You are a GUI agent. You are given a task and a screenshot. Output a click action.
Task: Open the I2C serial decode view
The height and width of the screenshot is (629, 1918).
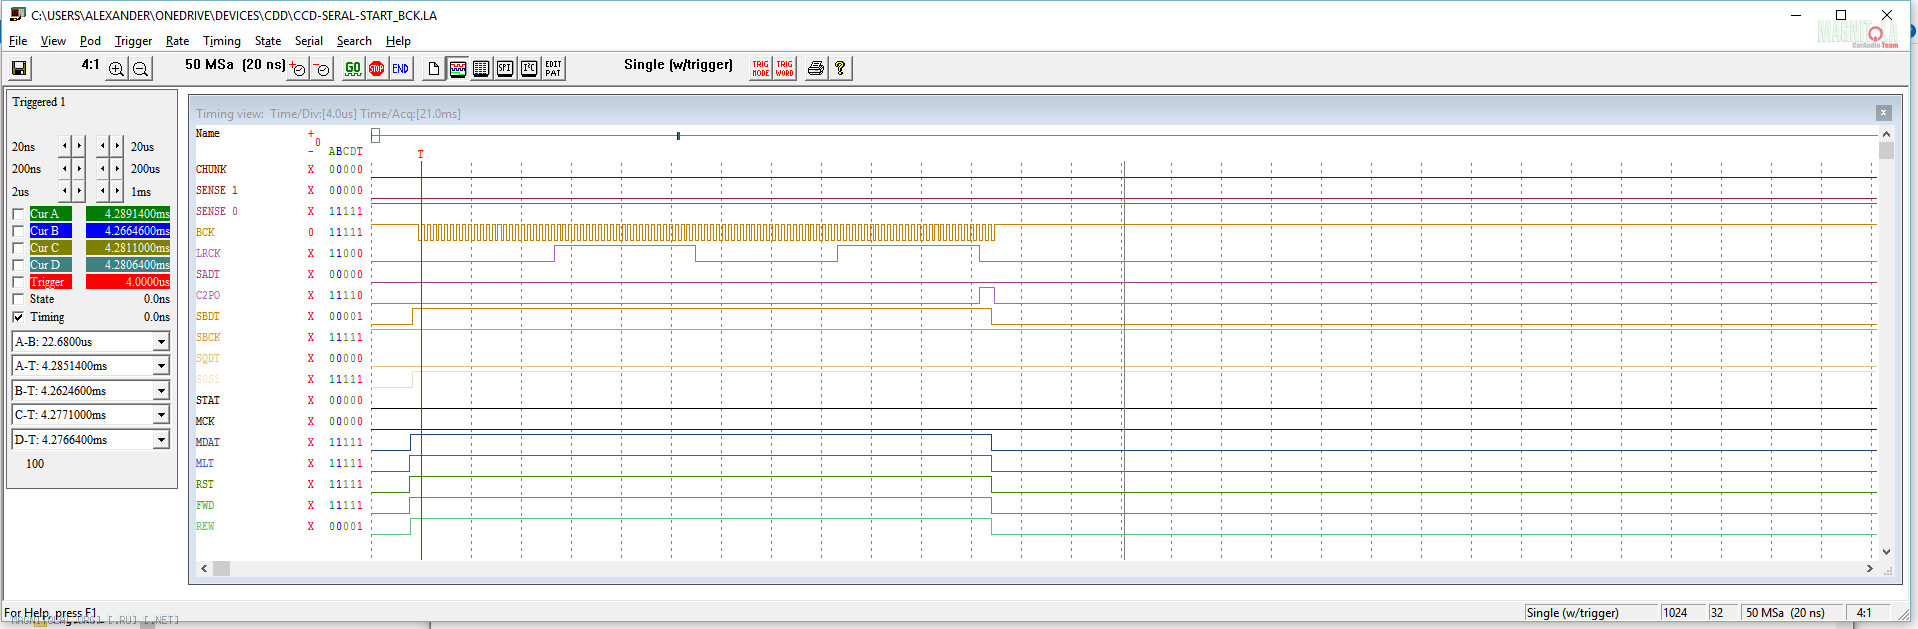tap(529, 68)
